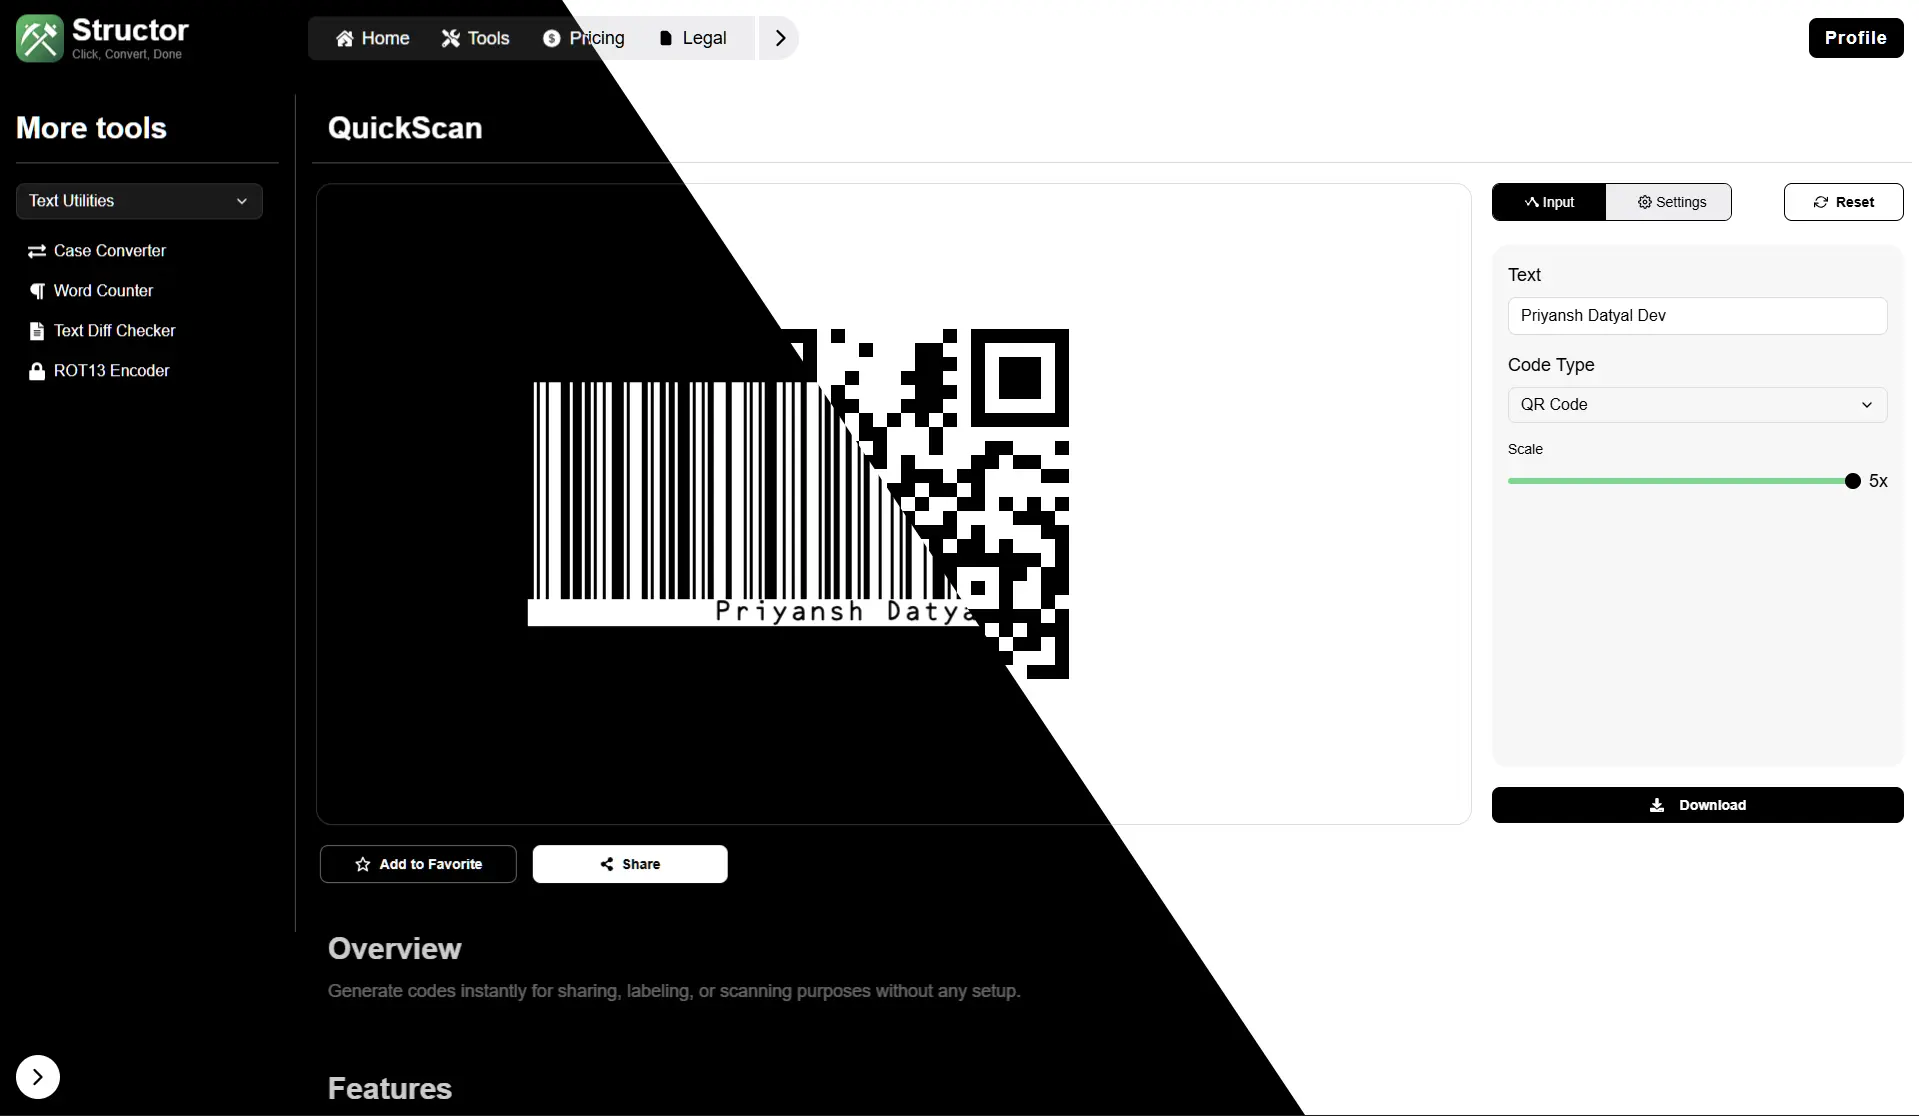
Task: Reset the QuickScan inputs
Action: click(x=1843, y=202)
